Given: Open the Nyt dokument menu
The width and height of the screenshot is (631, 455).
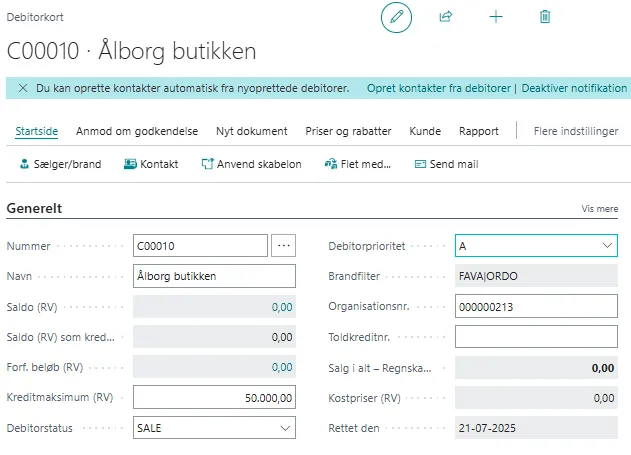Looking at the screenshot, I should click(x=250, y=131).
